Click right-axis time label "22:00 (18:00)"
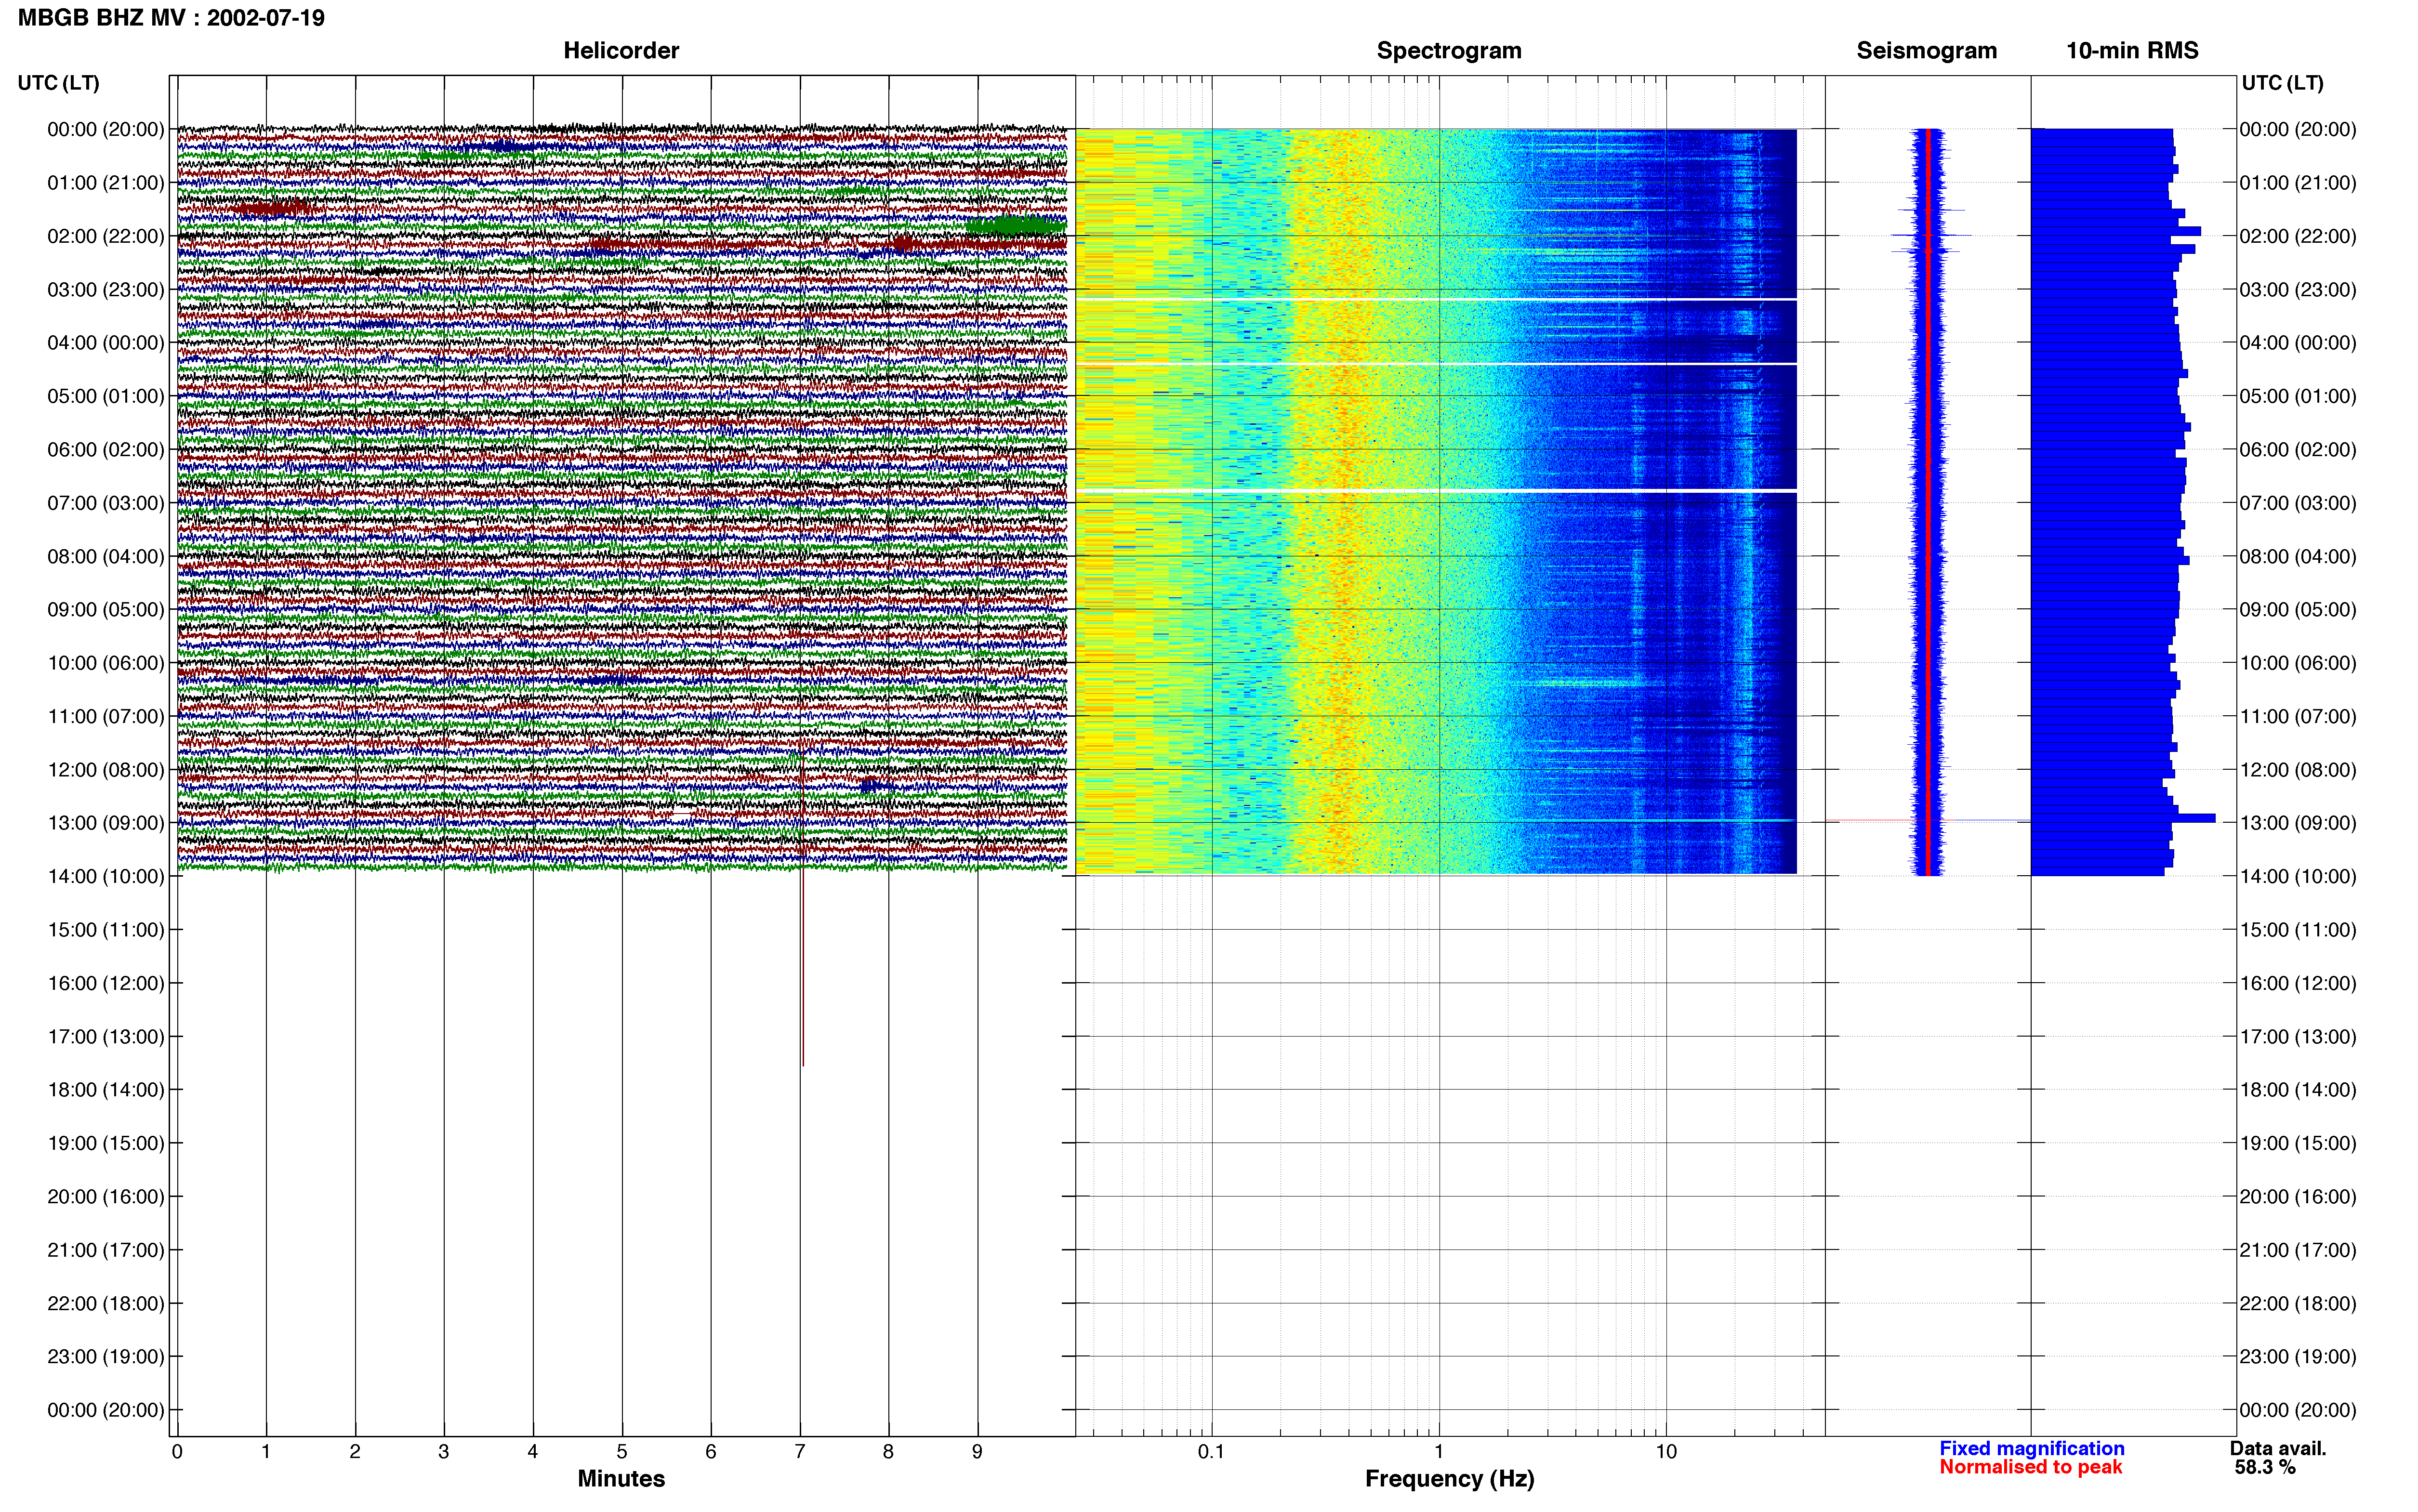 point(2298,1303)
